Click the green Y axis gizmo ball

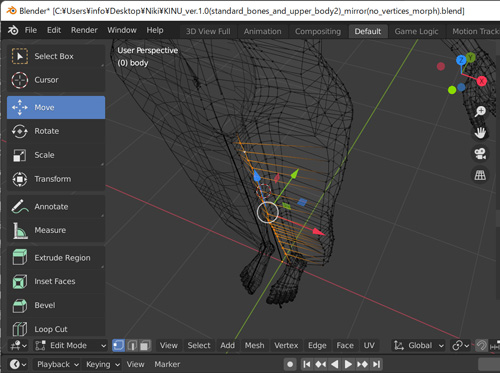click(470, 57)
